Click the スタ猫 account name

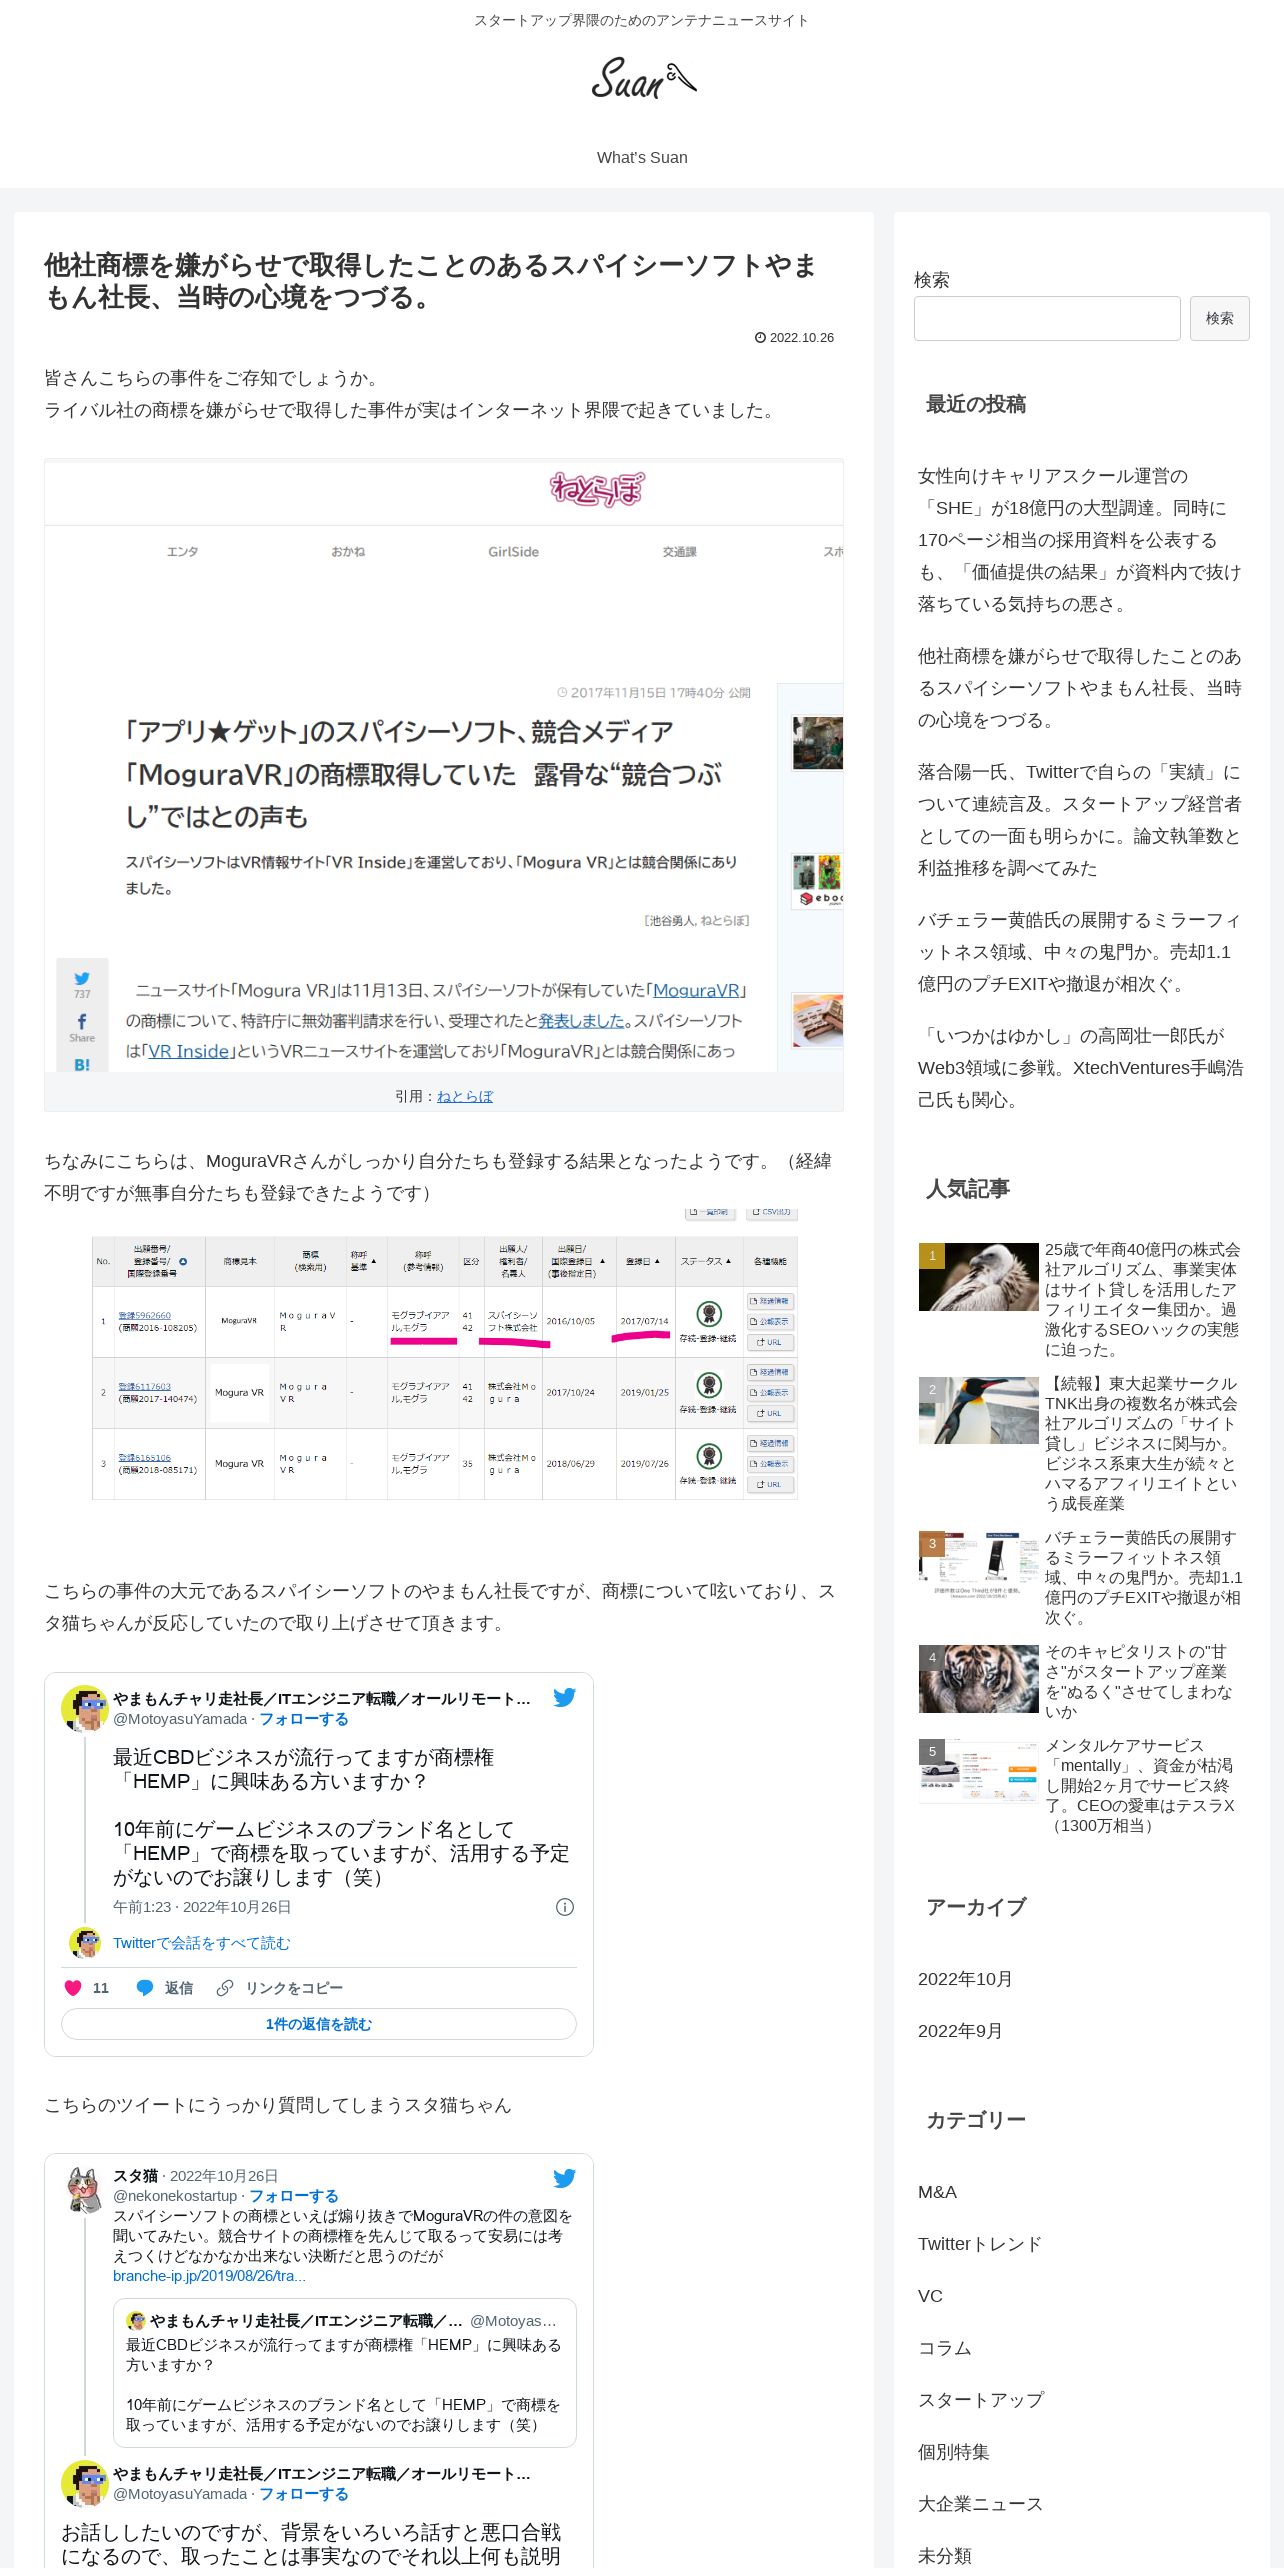(x=135, y=2176)
